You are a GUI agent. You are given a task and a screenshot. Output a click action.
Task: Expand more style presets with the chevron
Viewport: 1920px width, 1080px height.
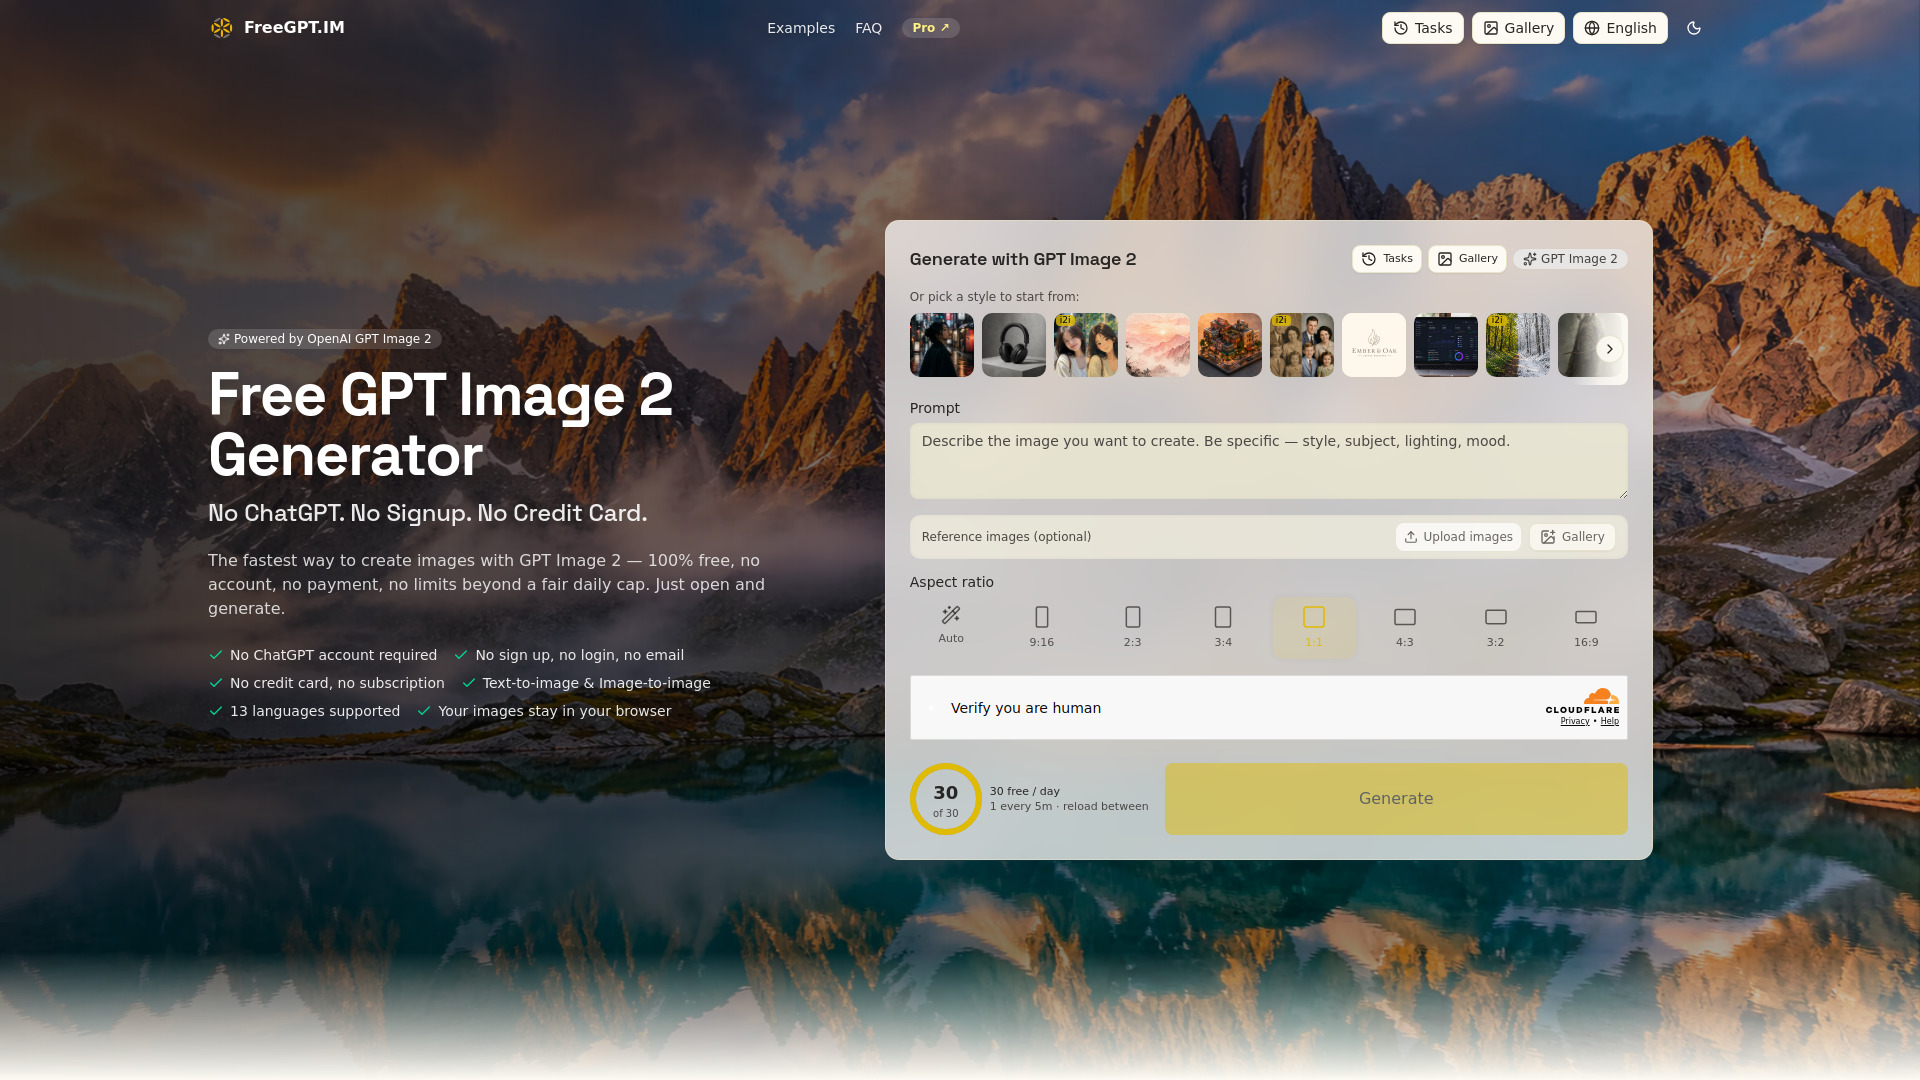pos(1609,348)
